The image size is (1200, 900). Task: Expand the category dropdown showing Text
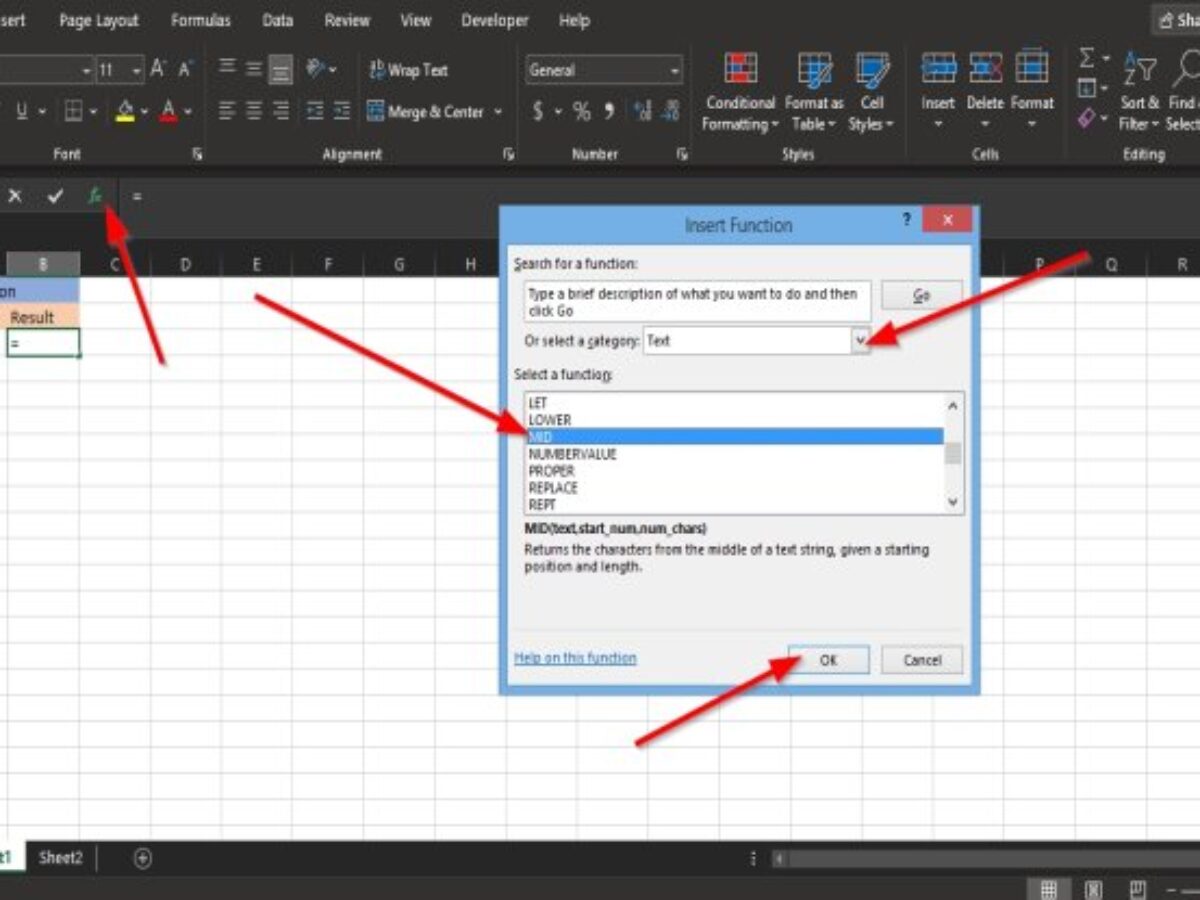click(x=860, y=341)
